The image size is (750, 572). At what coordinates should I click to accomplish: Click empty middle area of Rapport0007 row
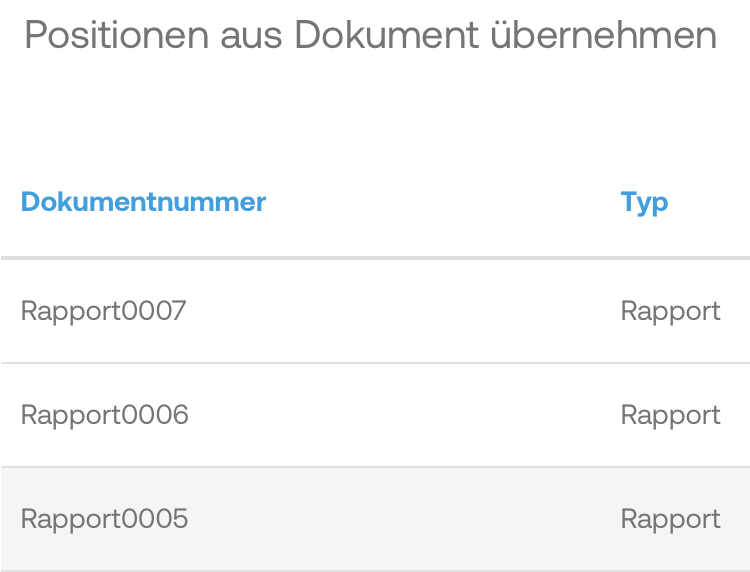coord(400,311)
